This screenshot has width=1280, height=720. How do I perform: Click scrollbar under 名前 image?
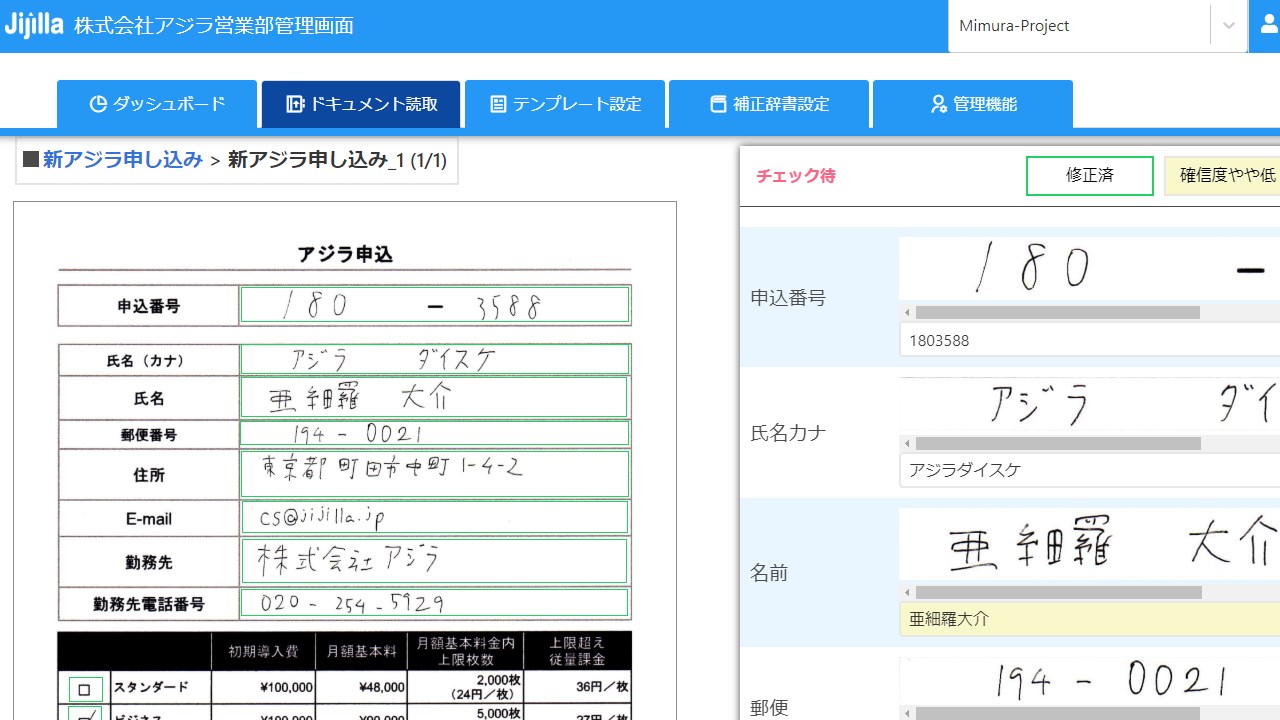pyautogui.click(x=1058, y=592)
